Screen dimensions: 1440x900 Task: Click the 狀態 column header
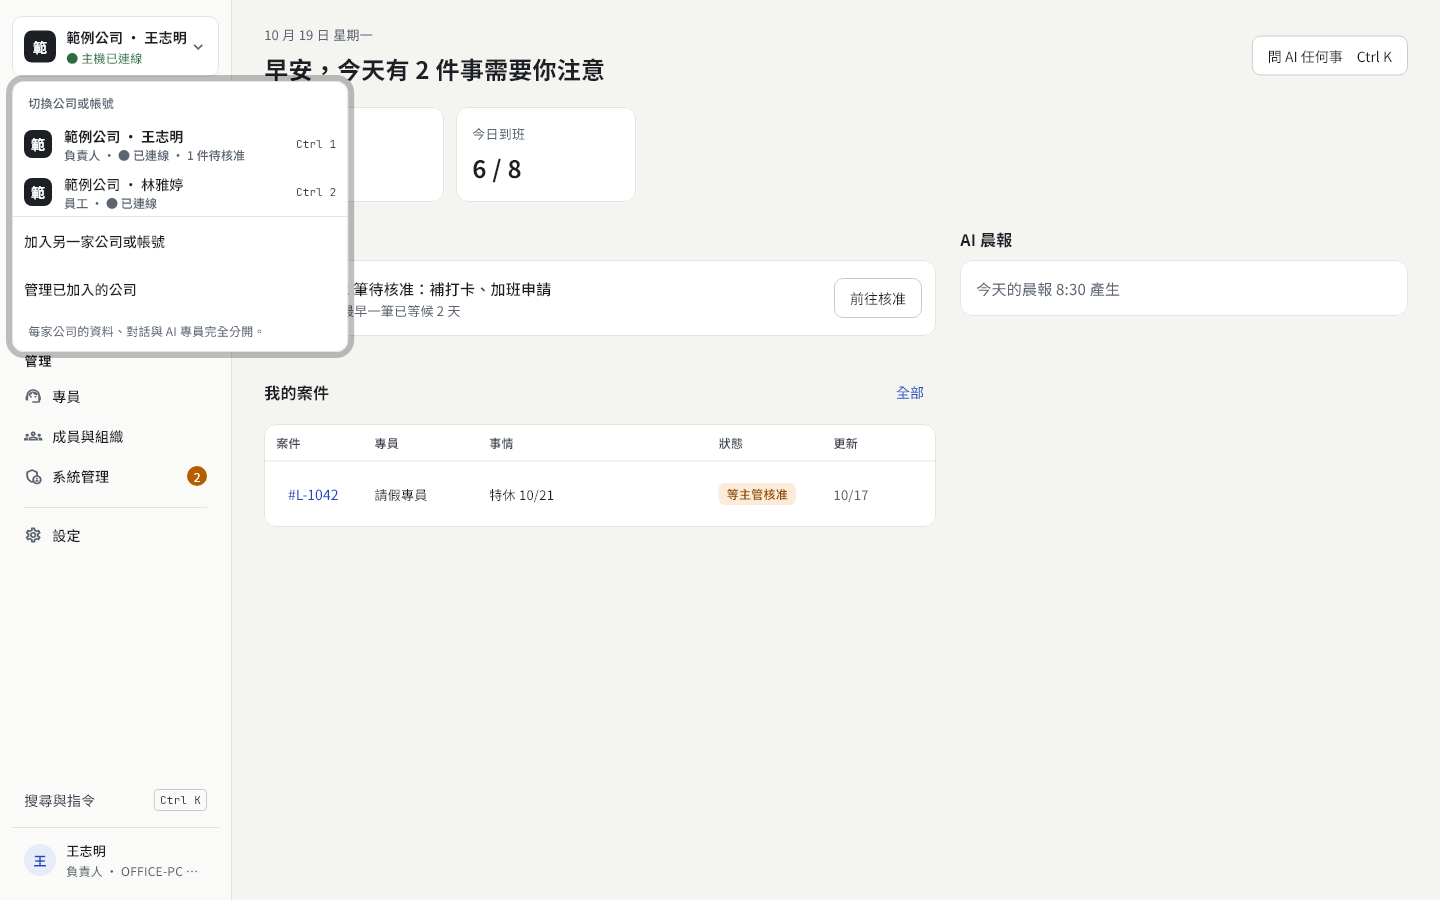coord(731,444)
